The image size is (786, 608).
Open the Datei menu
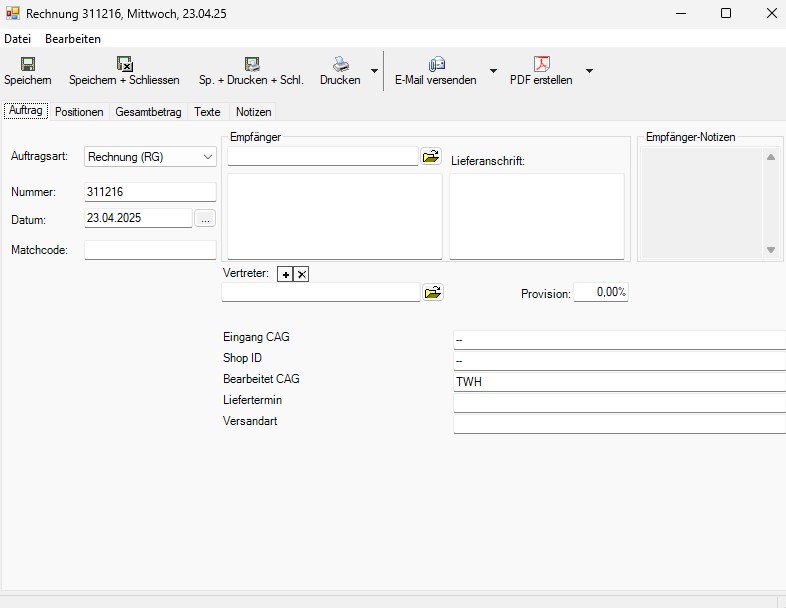click(17, 38)
